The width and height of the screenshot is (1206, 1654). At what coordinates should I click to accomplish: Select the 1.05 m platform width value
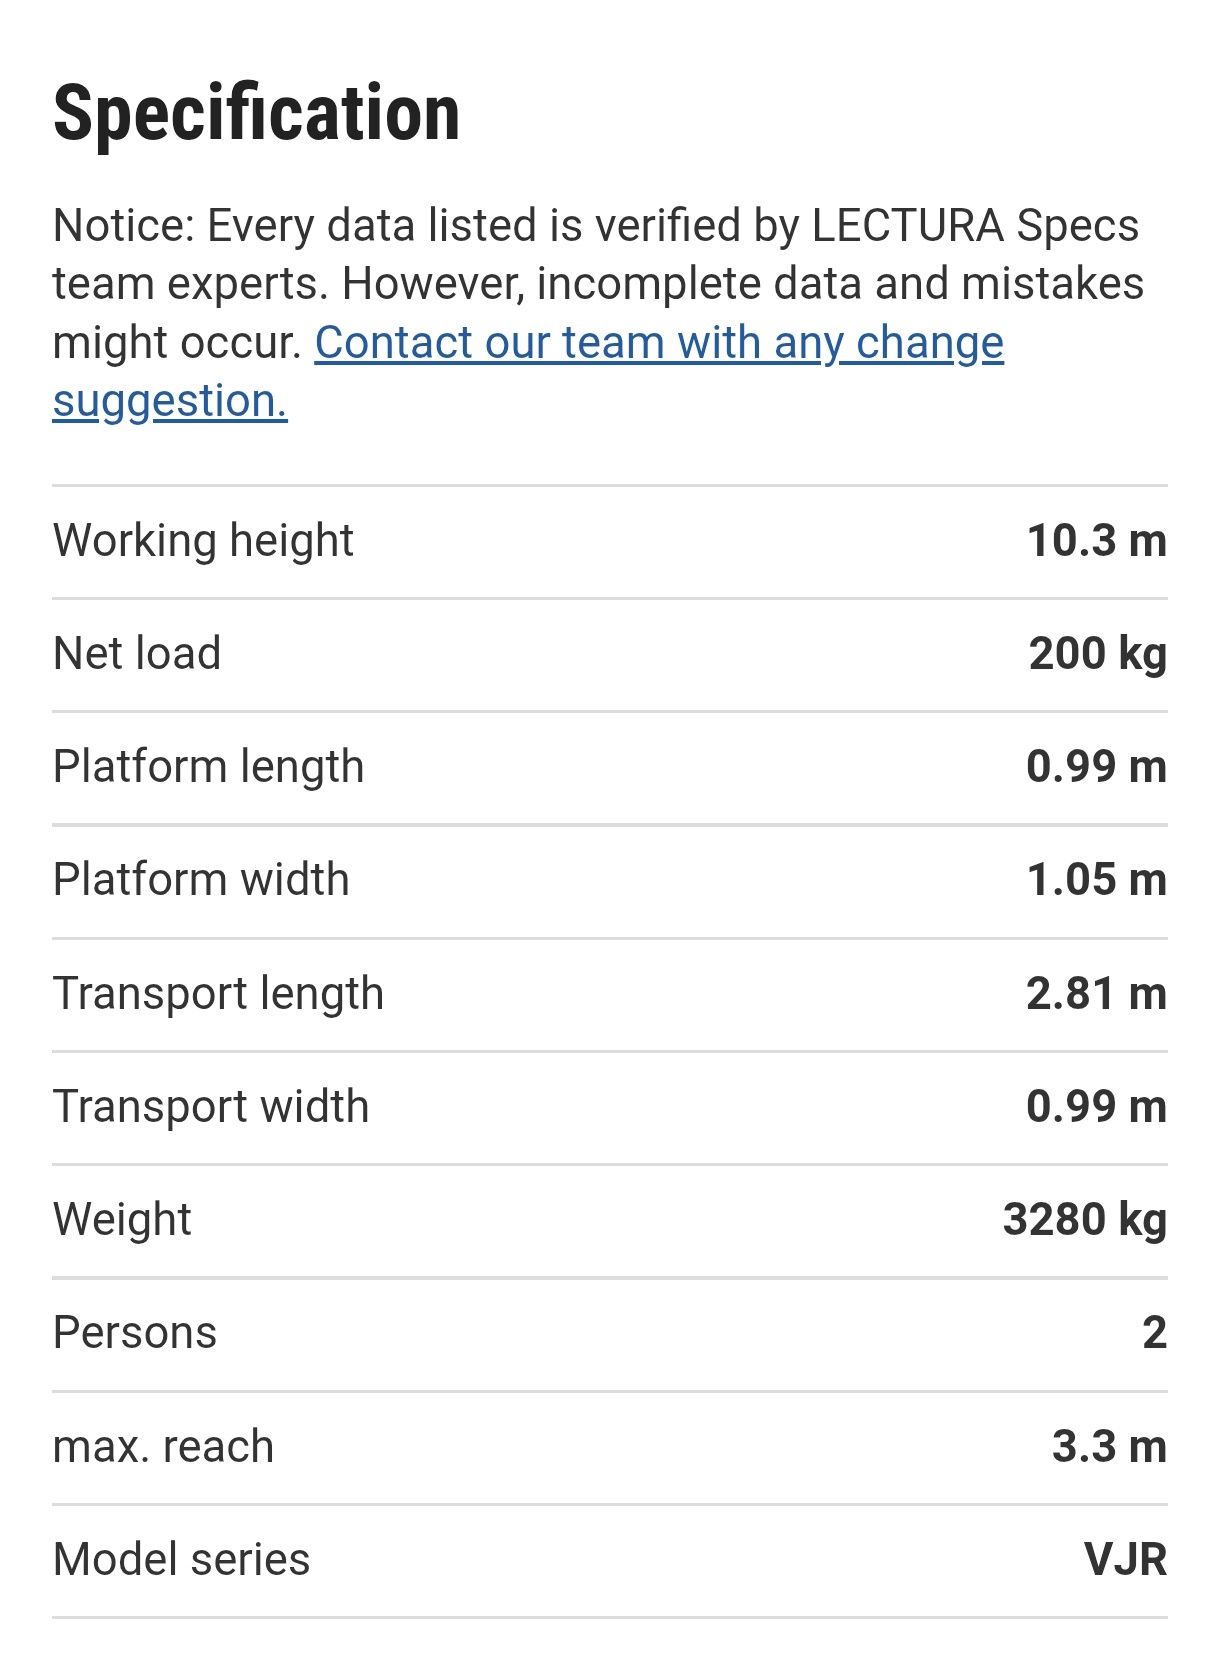(x=1097, y=880)
